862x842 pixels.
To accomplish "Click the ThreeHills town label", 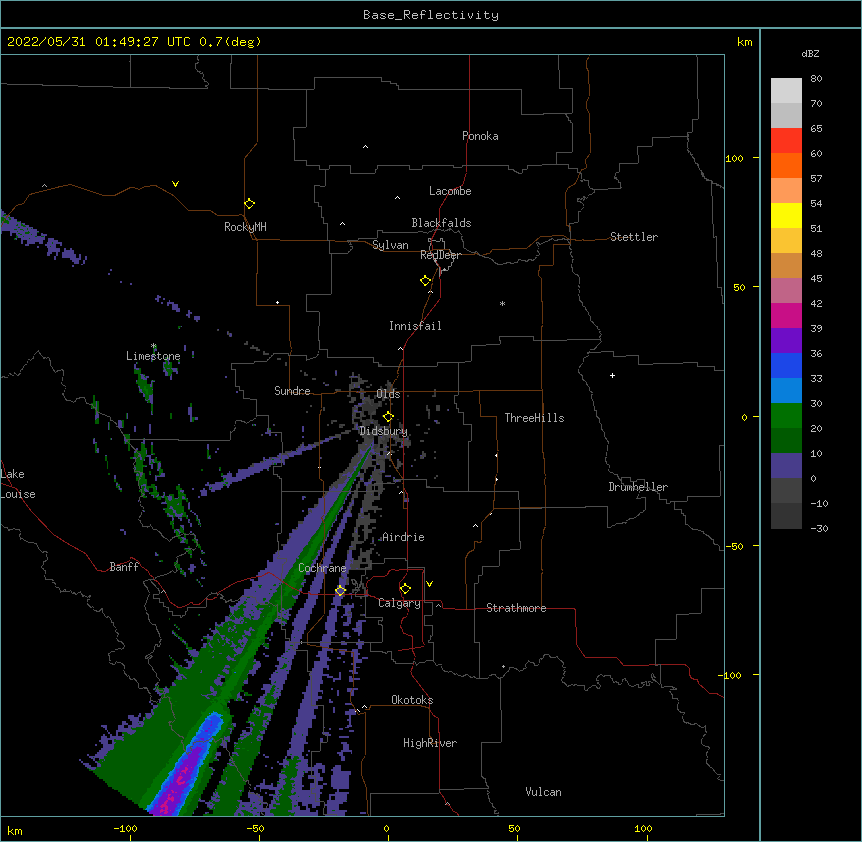I will coord(534,418).
